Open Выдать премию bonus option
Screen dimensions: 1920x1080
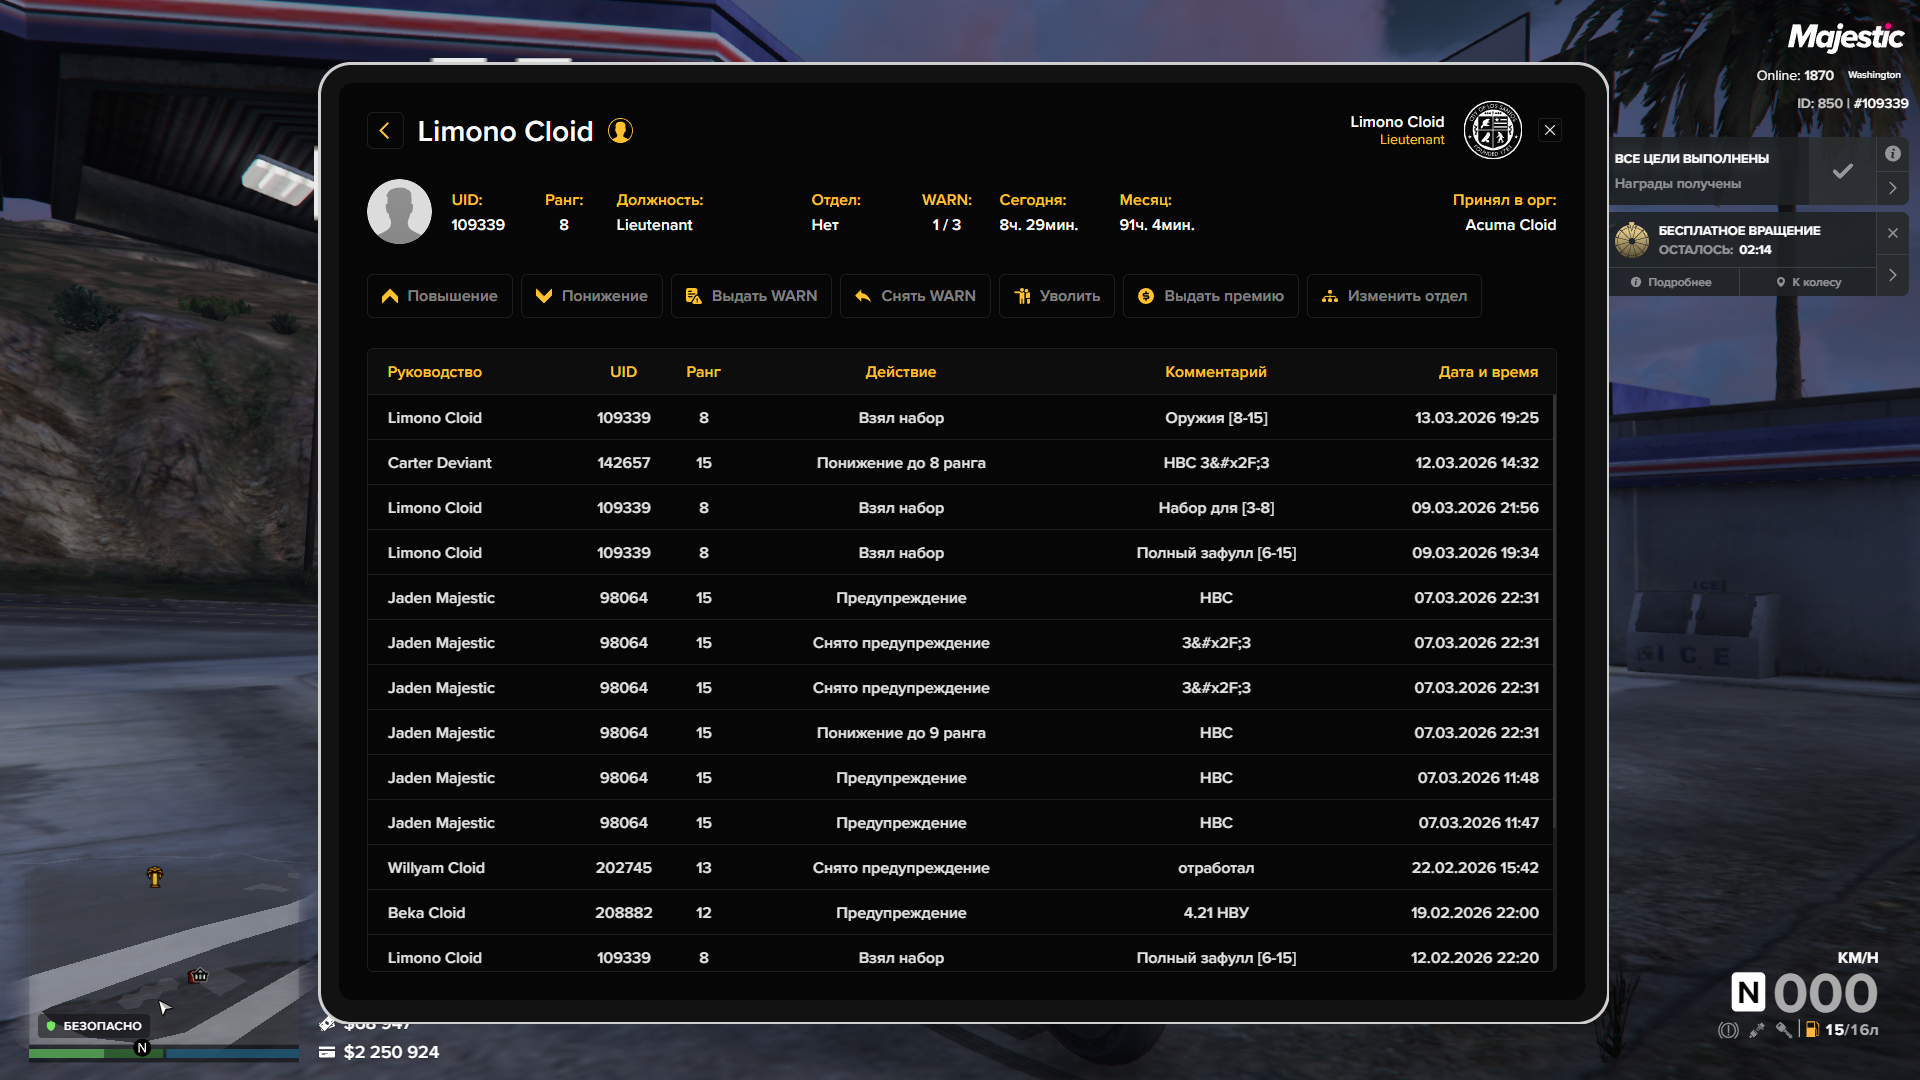click(1210, 296)
